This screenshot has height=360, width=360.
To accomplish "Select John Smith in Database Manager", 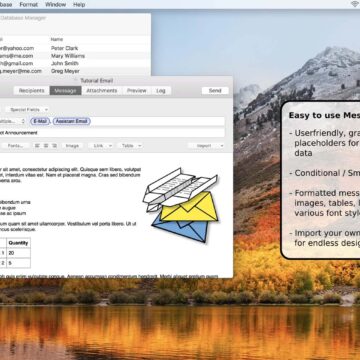I will (65, 63).
